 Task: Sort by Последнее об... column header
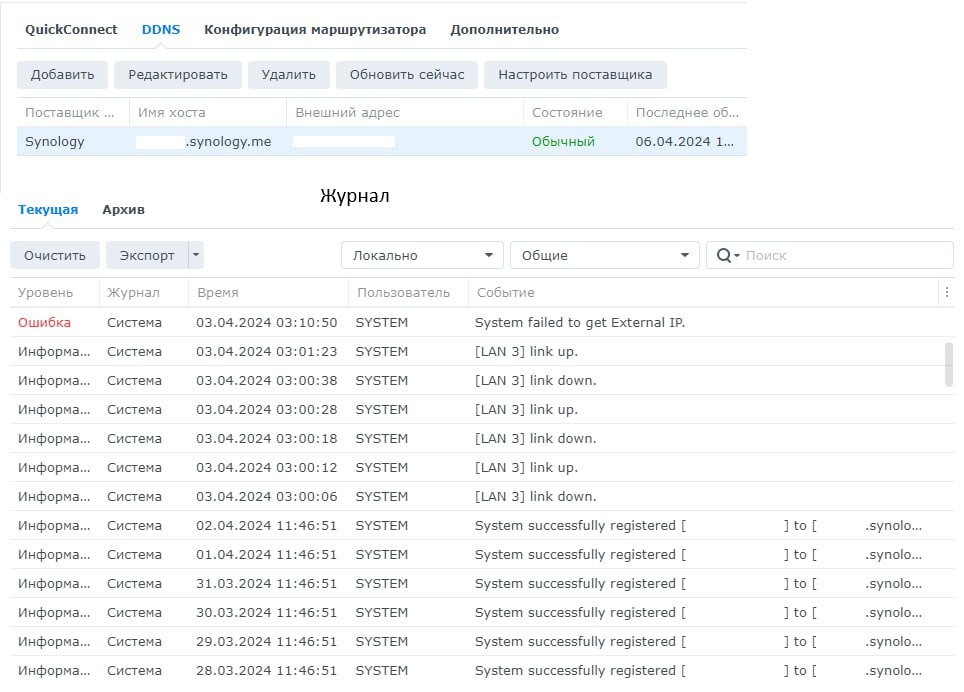[x=687, y=112]
